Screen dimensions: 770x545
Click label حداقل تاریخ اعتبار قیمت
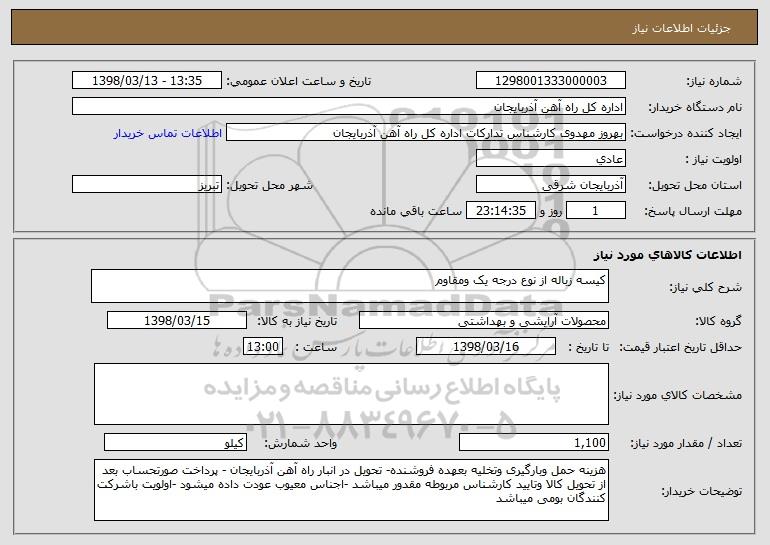pyautogui.click(x=680, y=348)
